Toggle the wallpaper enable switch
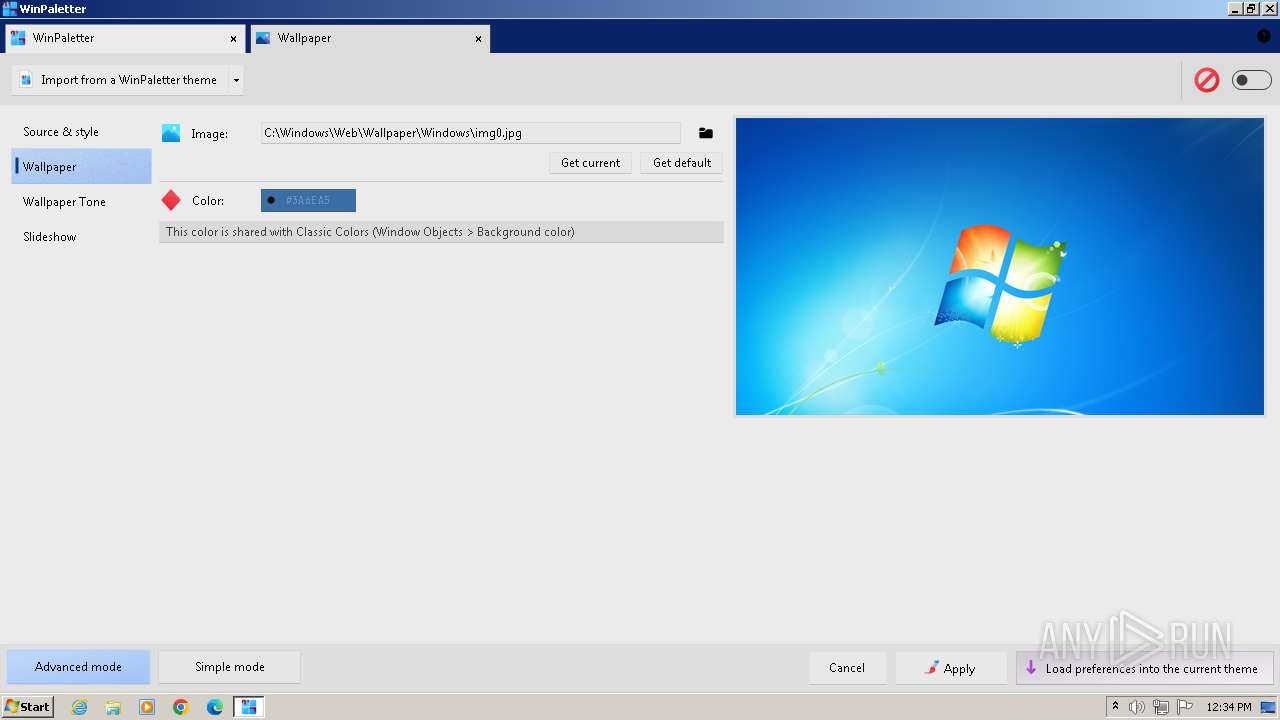This screenshot has height=720, width=1280. [x=1251, y=80]
